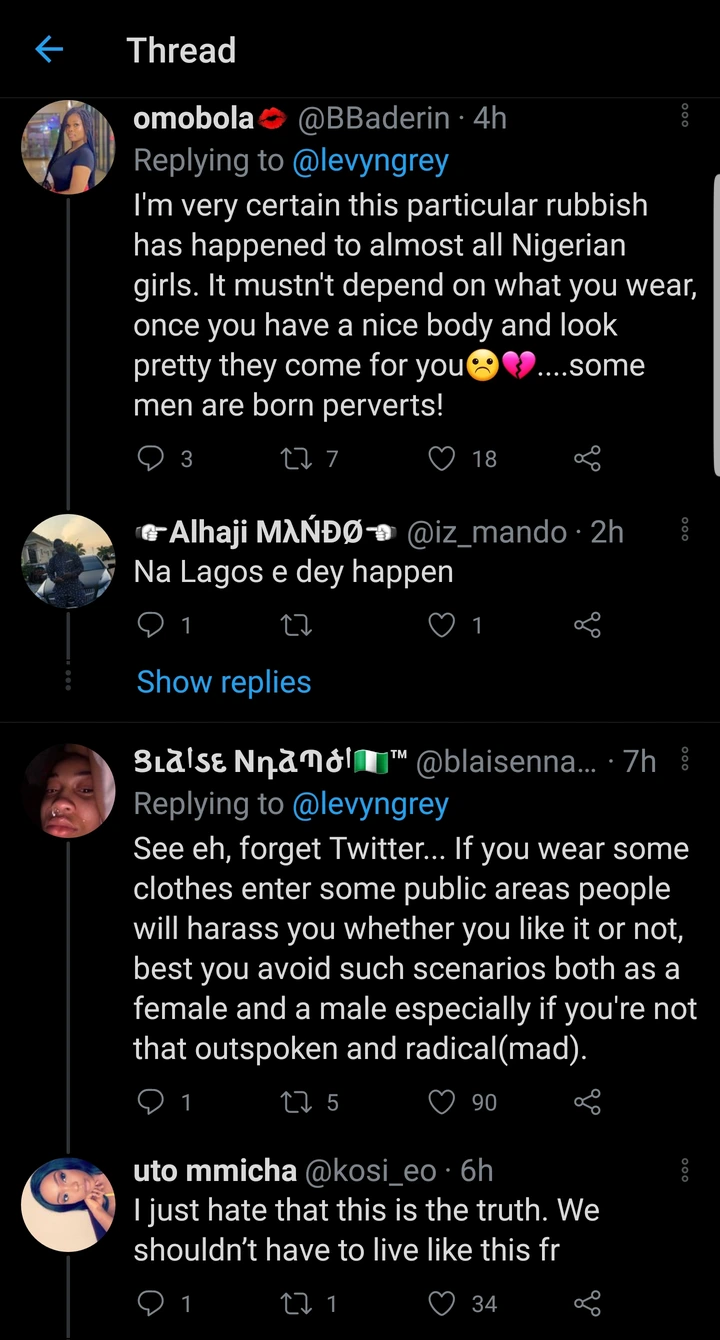720x1340 pixels.
Task: Open more options for omobola's tweet
Action: click(685, 117)
